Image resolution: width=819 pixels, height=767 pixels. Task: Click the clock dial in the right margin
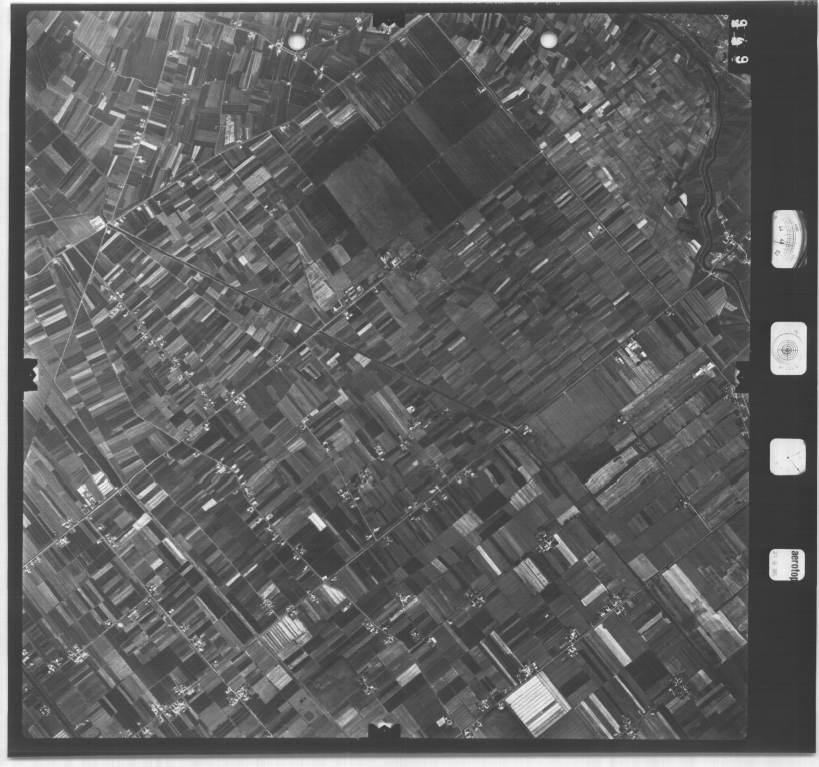pyautogui.click(x=787, y=457)
